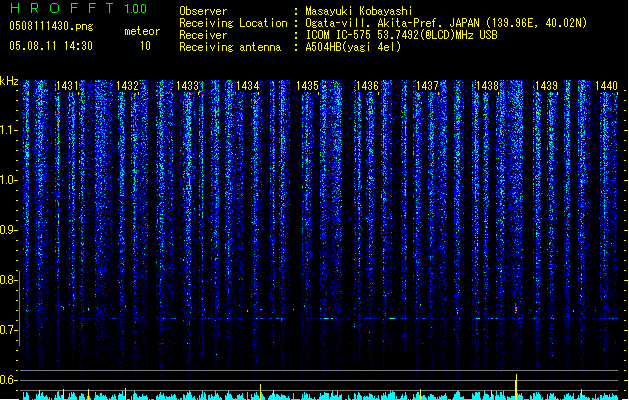Click the timestamp 05.08.11 14:30

[51, 46]
